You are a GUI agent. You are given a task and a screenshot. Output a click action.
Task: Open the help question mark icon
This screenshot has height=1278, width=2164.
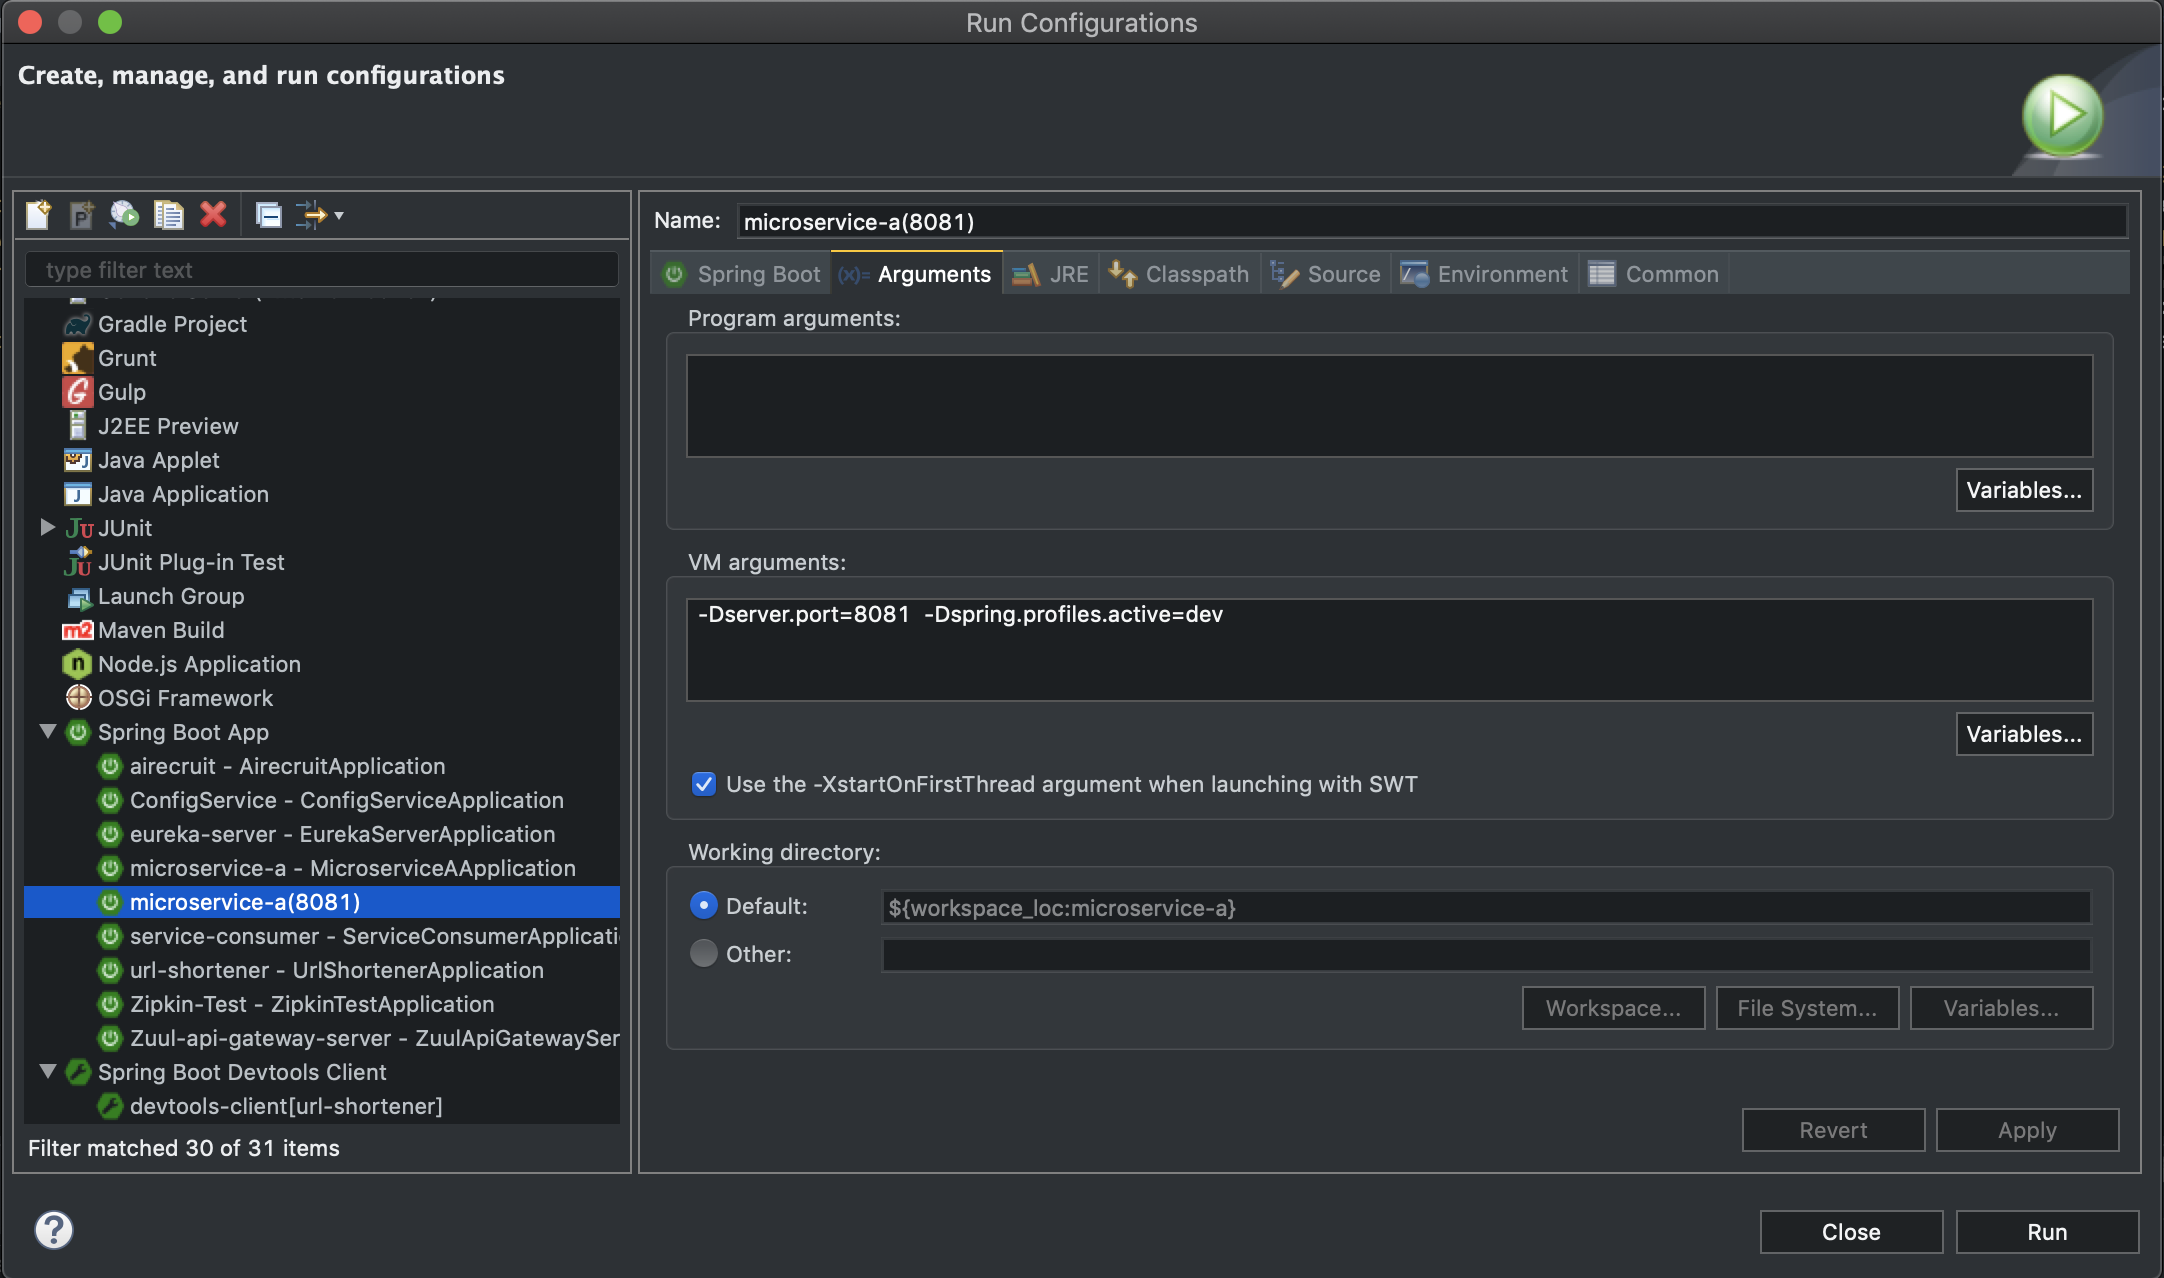tap(54, 1230)
